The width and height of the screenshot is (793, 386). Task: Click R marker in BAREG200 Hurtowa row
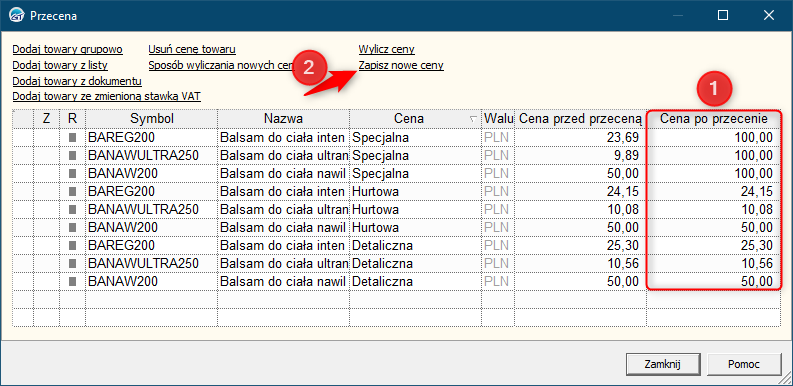coord(73,191)
